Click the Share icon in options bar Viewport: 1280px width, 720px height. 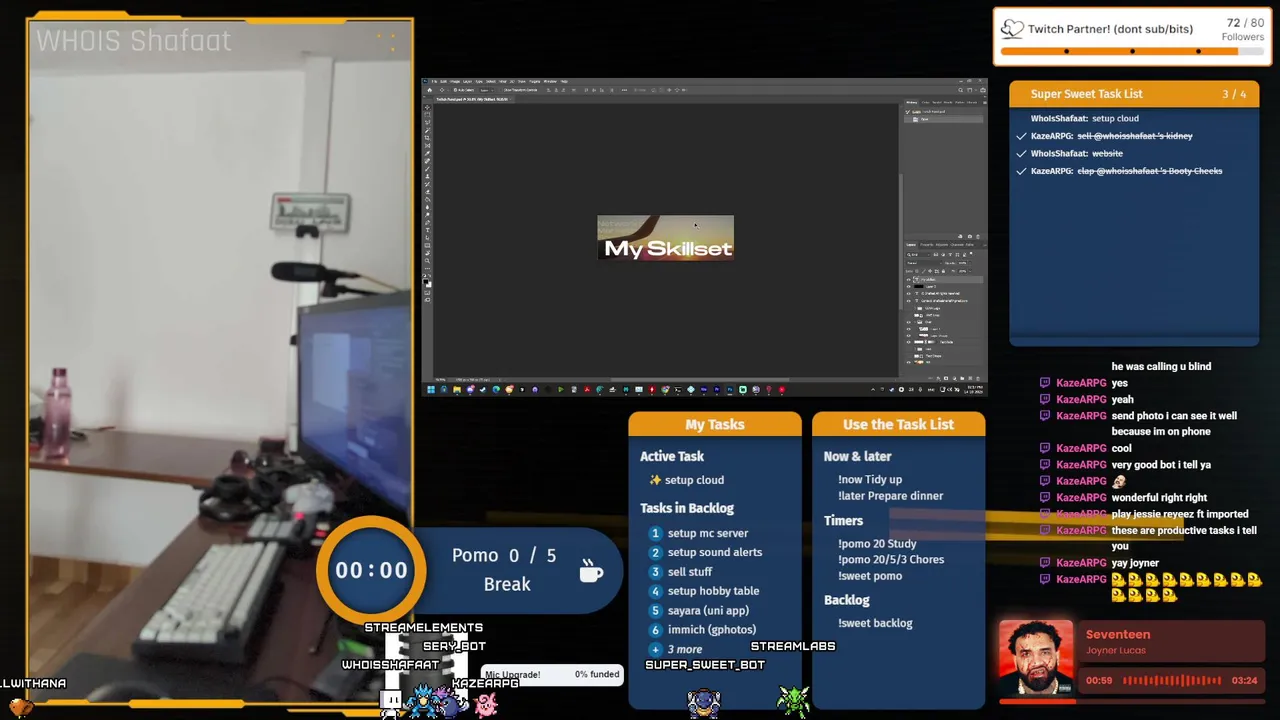(983, 90)
